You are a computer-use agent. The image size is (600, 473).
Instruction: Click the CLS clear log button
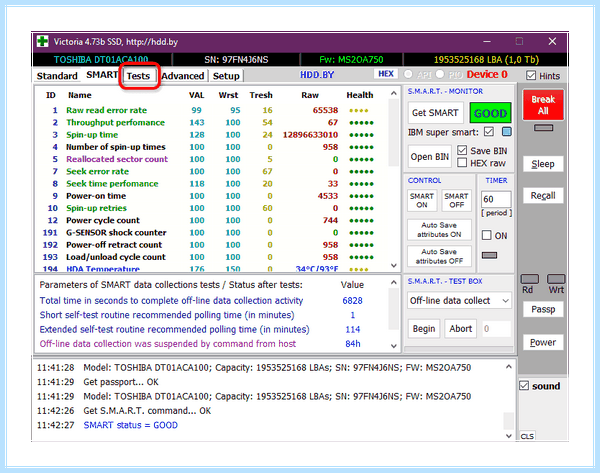527,436
